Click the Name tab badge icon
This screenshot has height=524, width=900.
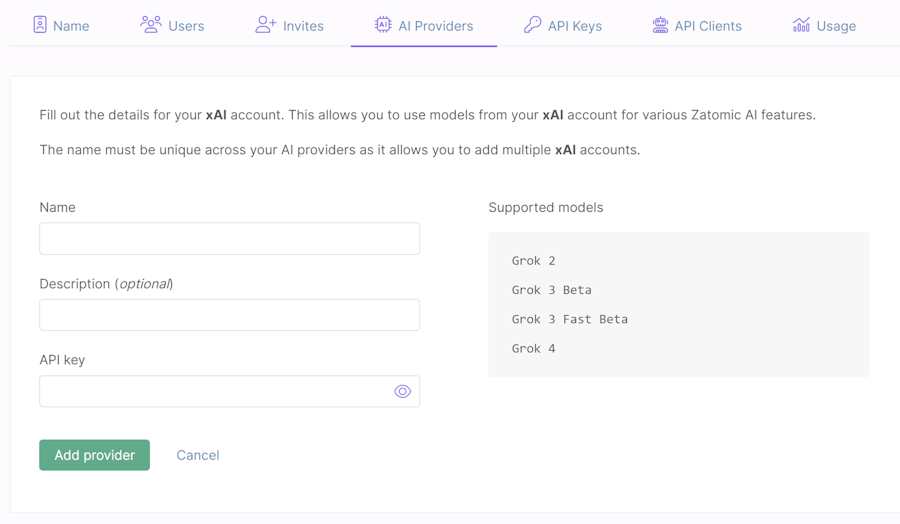coord(40,25)
